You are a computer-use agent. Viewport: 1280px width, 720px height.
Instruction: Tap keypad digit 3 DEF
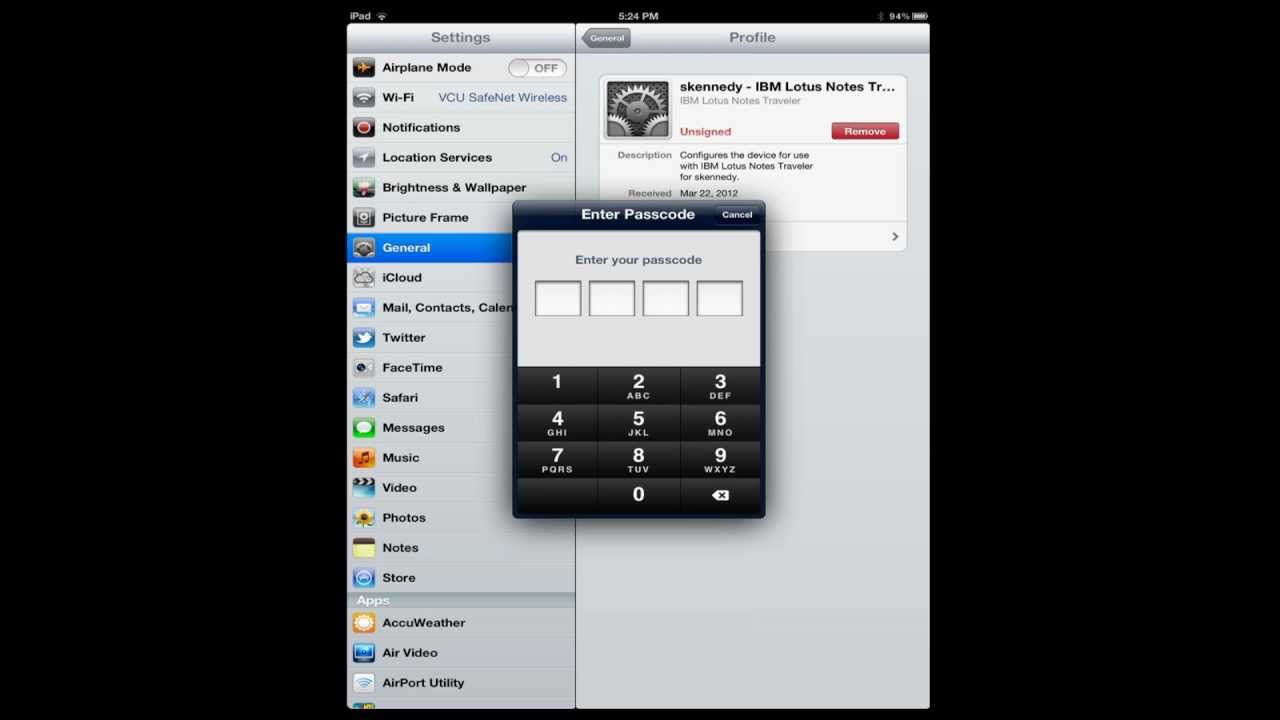(x=720, y=386)
